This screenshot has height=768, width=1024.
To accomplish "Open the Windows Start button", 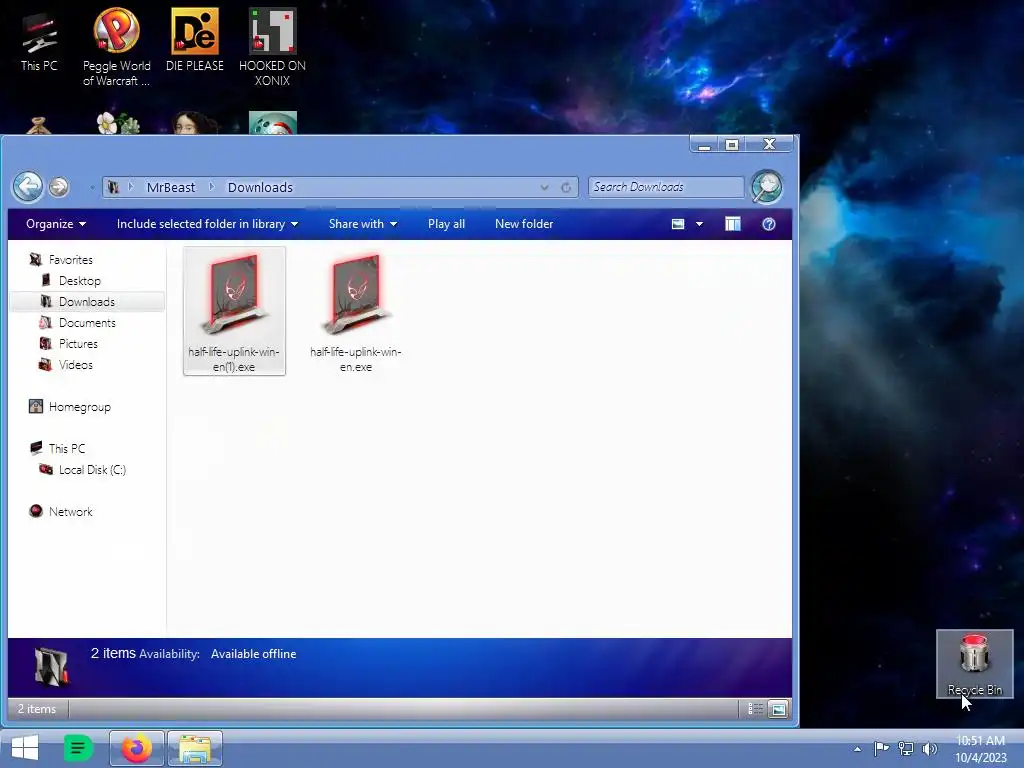I will [x=25, y=748].
